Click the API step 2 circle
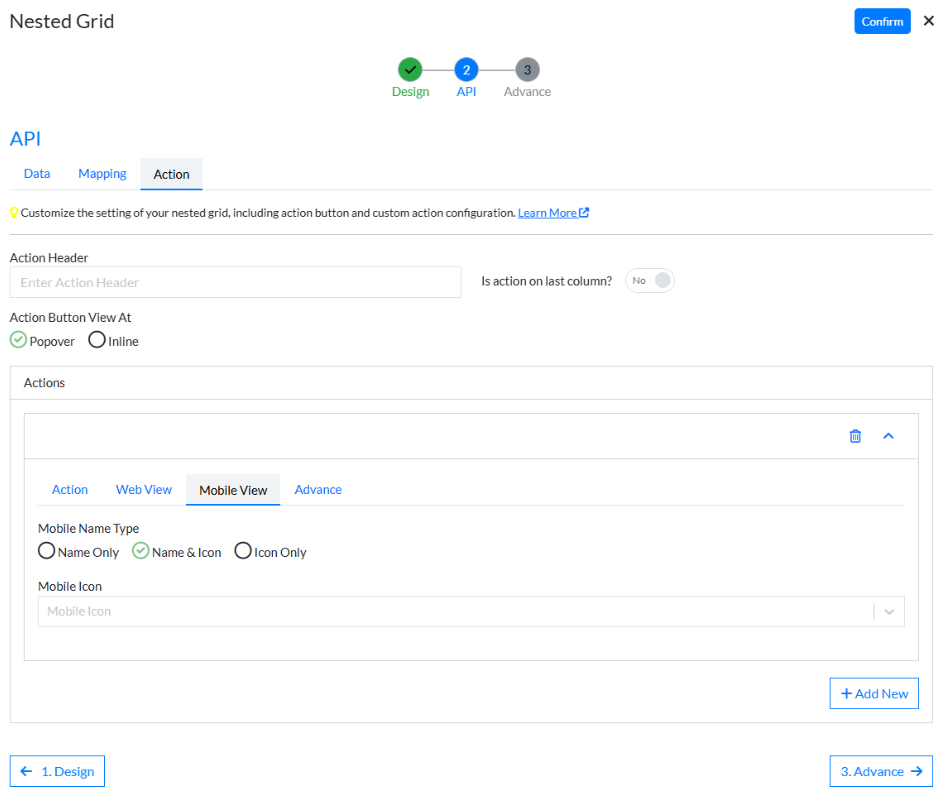This screenshot has height=796, width=942. (x=466, y=70)
